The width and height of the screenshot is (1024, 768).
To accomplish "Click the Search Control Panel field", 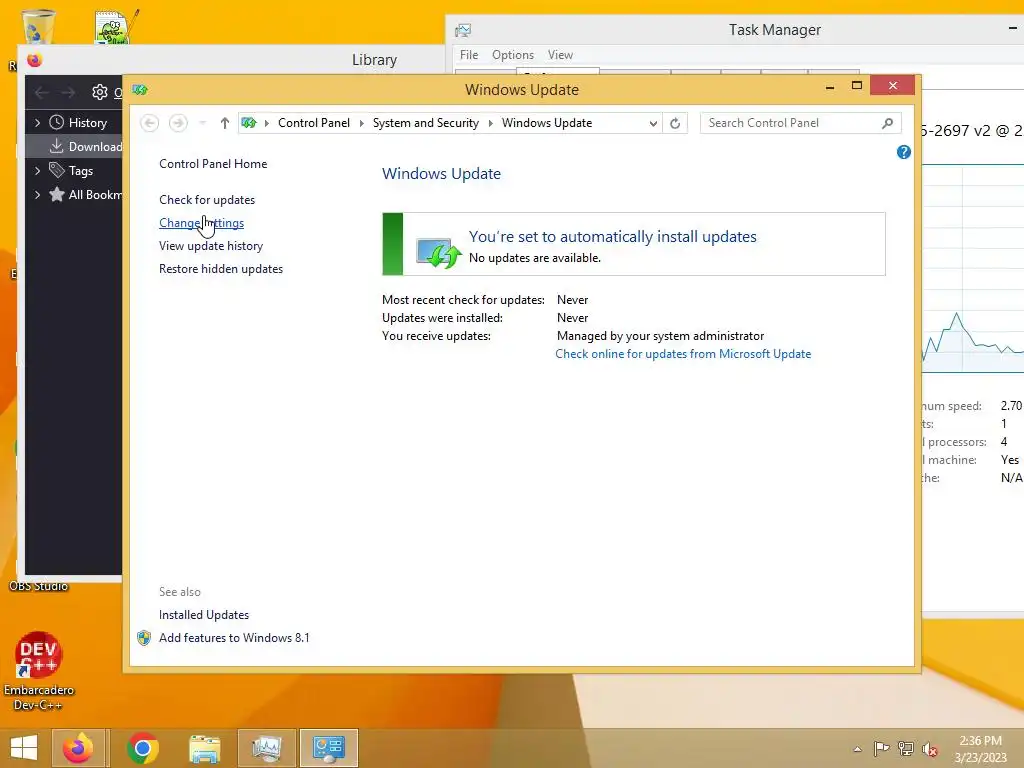I will (x=800, y=123).
